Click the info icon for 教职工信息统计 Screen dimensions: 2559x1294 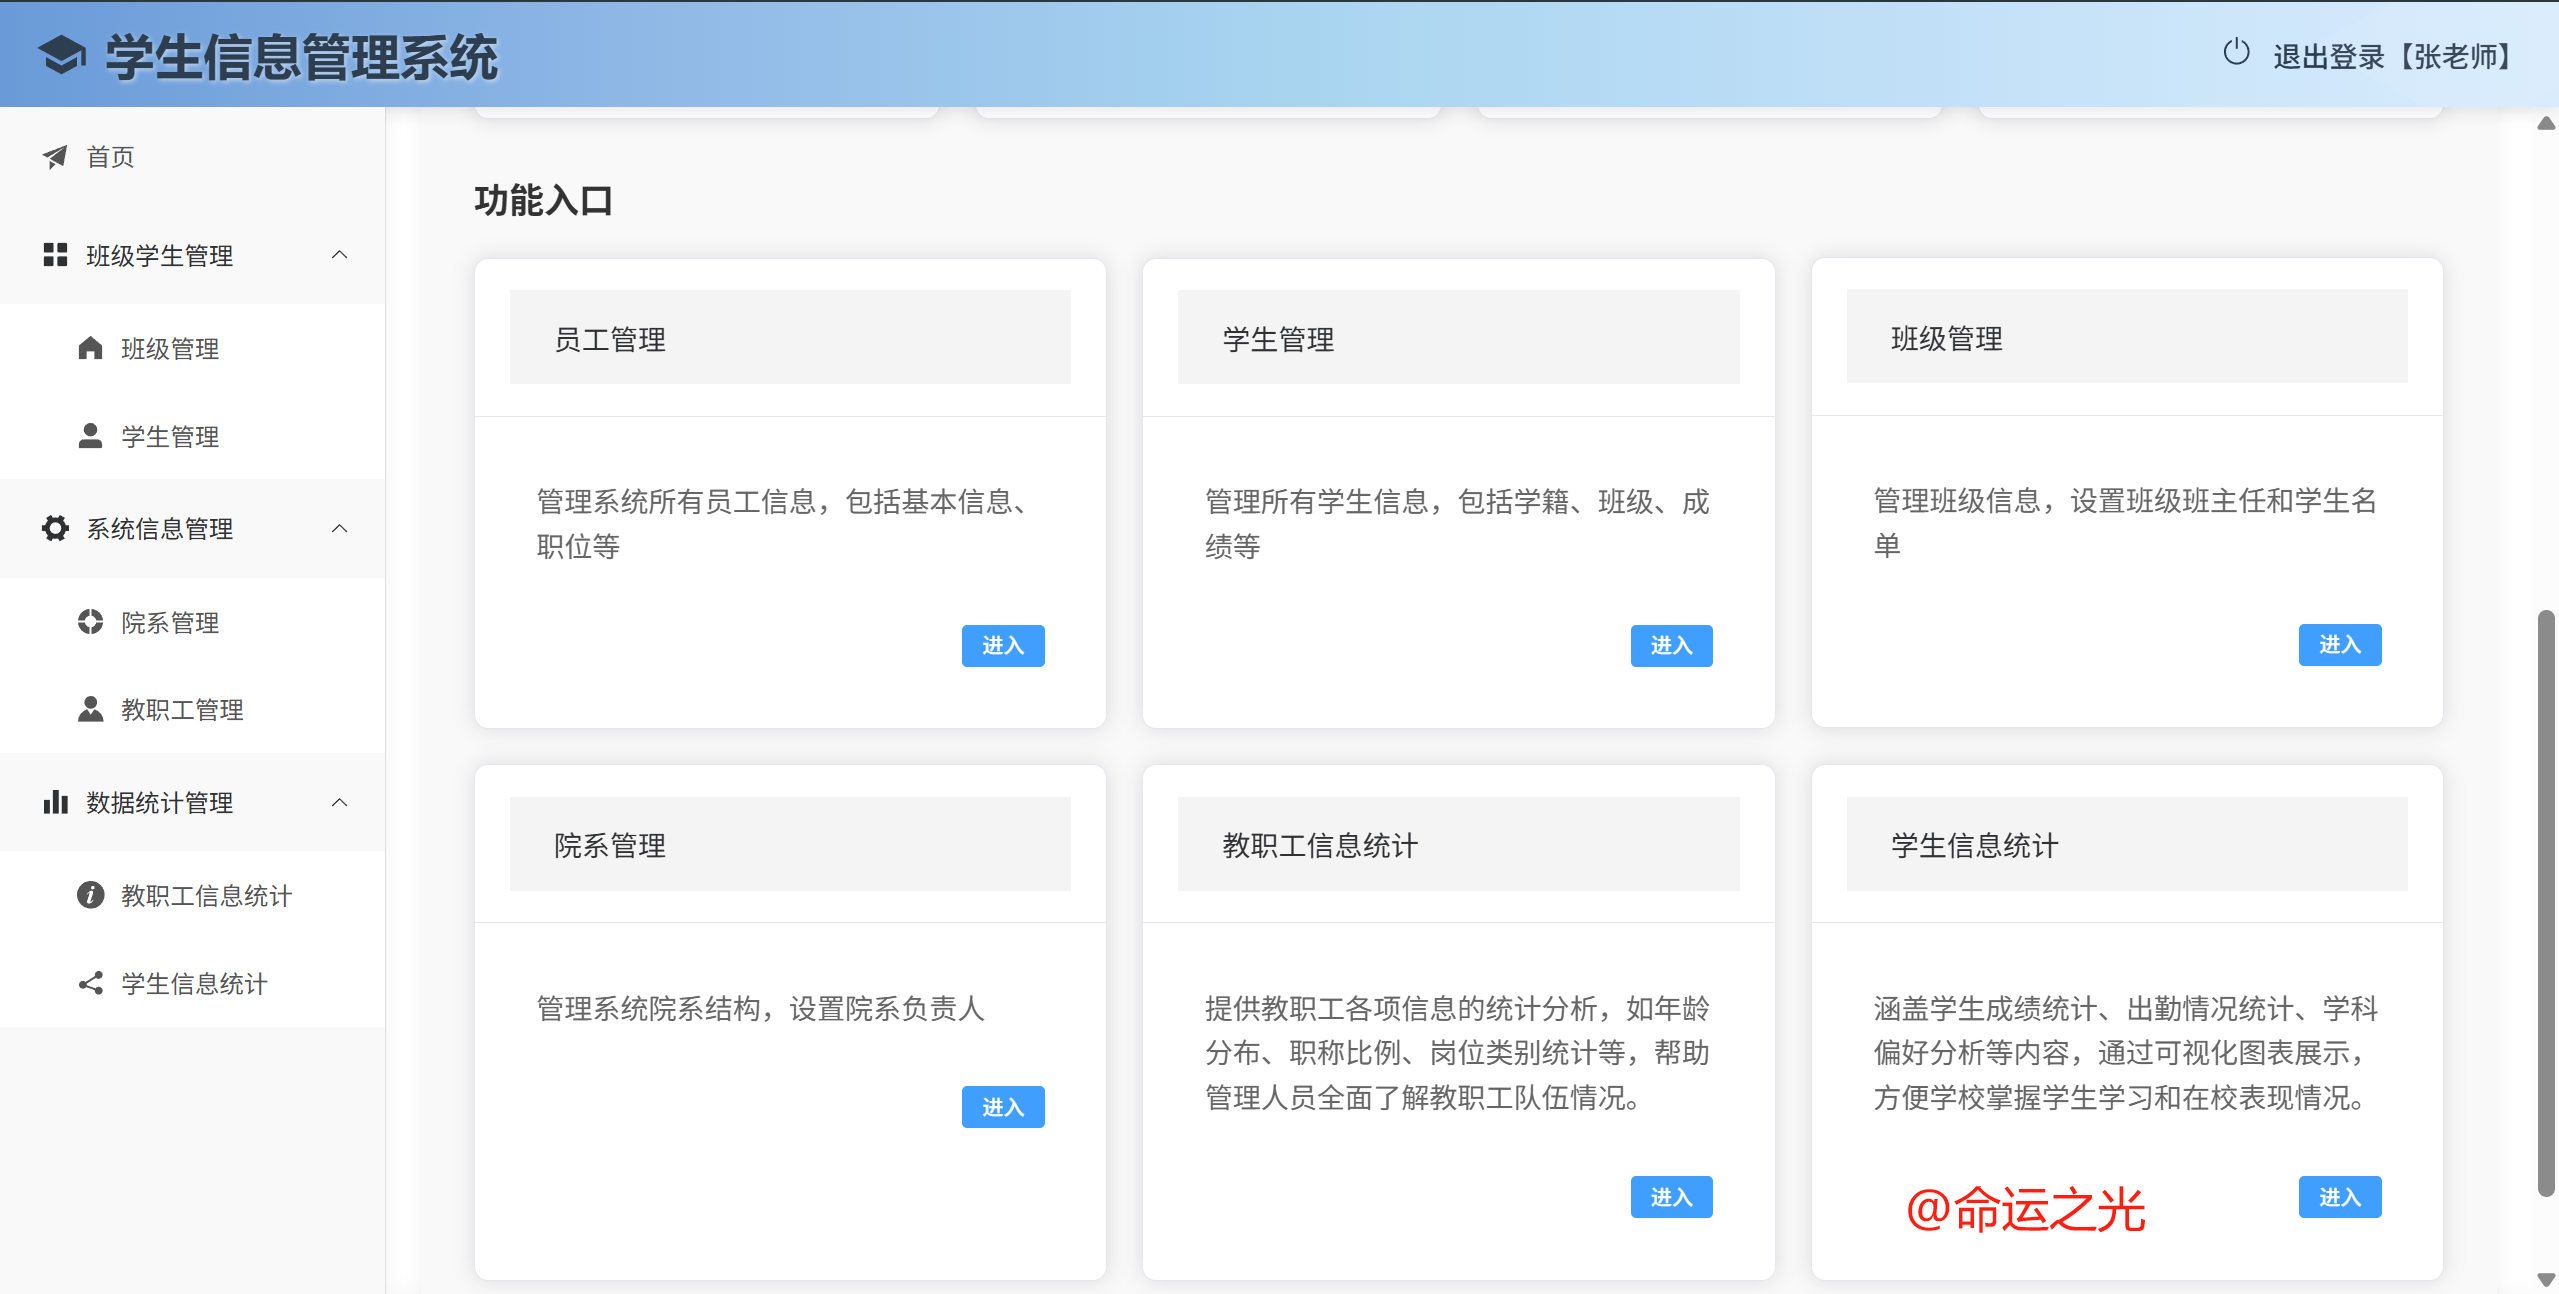tap(90, 895)
